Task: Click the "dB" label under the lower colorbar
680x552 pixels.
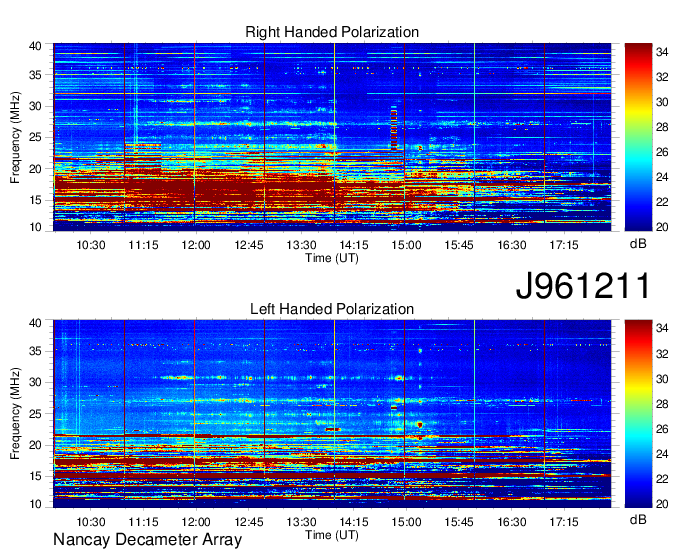Action: 638,519
